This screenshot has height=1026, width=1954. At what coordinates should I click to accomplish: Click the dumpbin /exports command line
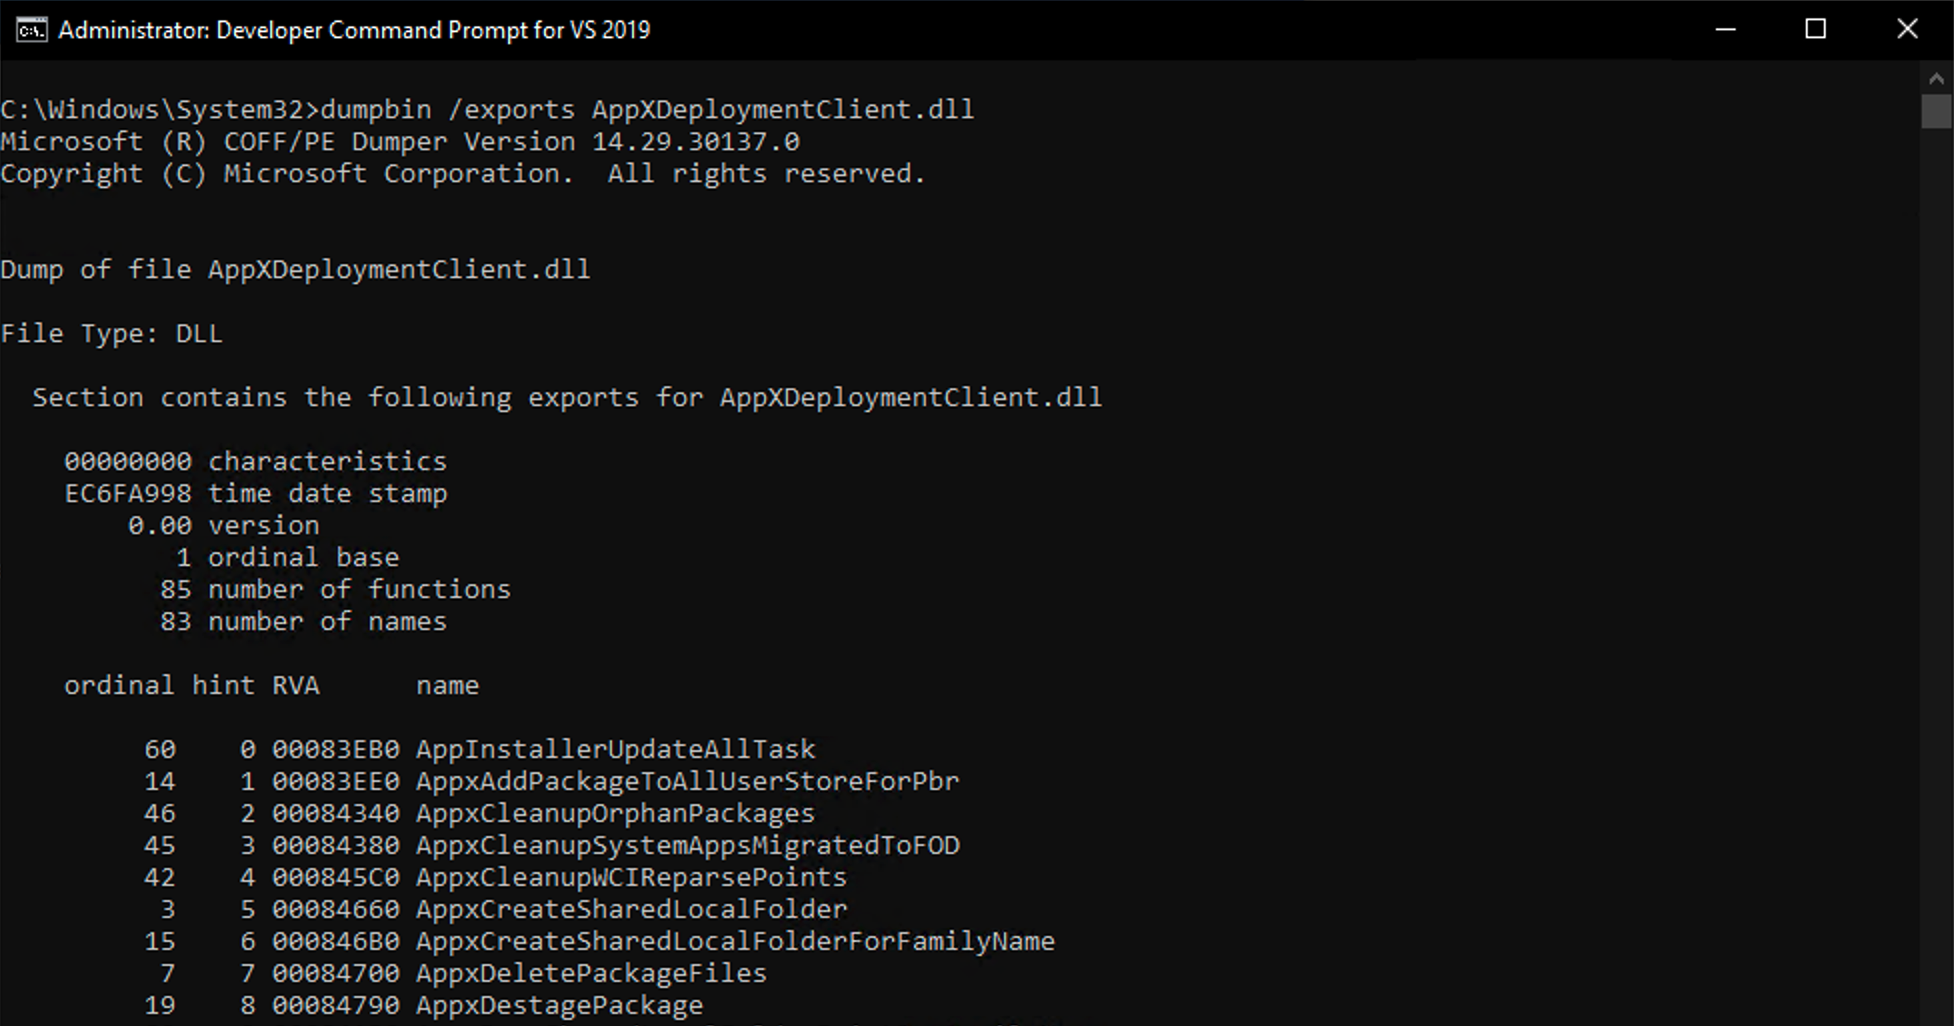[x=487, y=109]
